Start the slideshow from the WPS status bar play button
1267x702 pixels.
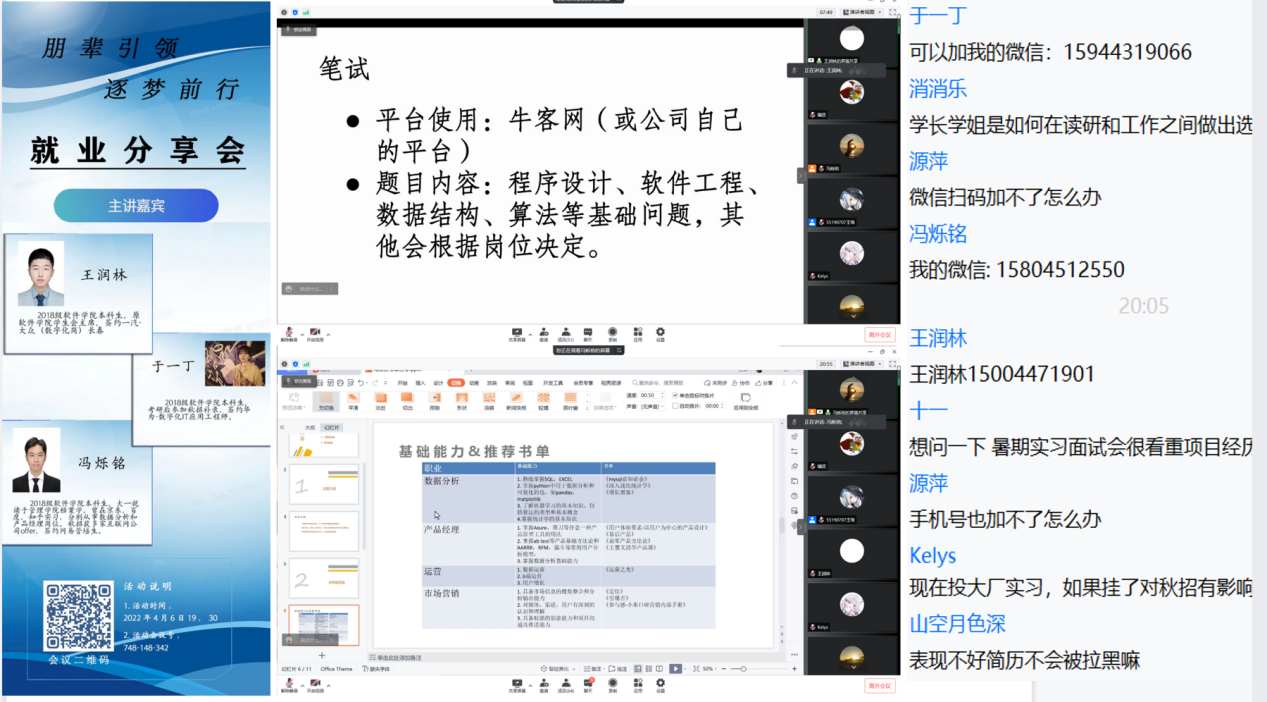(675, 668)
